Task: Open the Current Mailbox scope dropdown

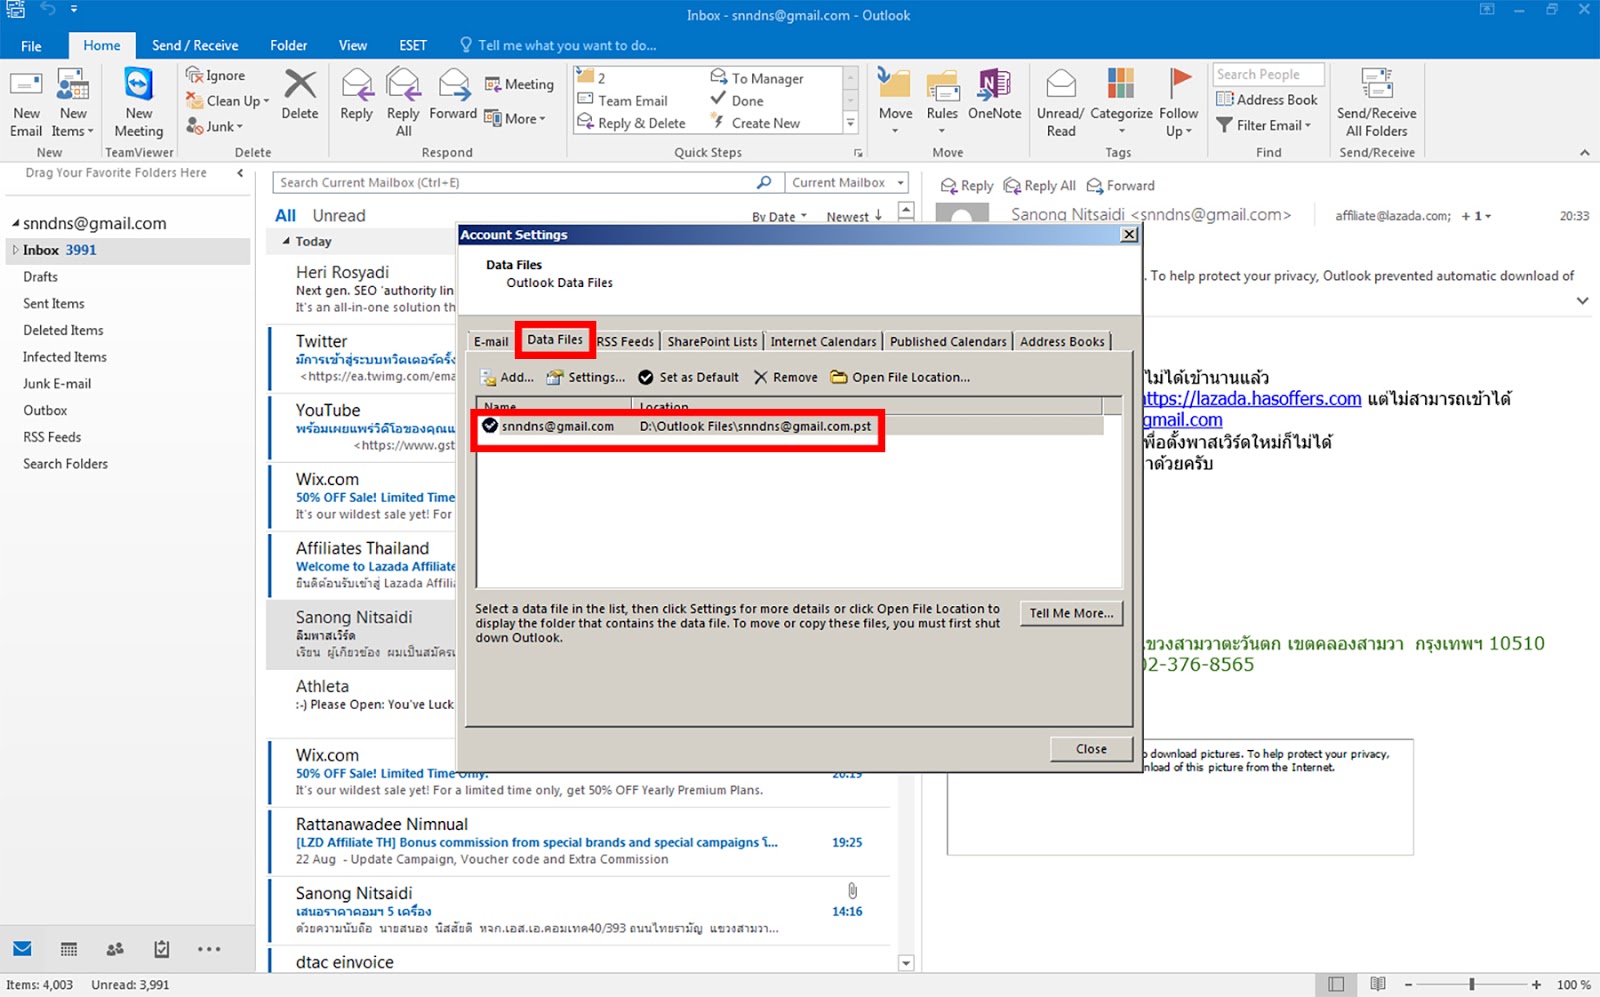Action: point(846,183)
